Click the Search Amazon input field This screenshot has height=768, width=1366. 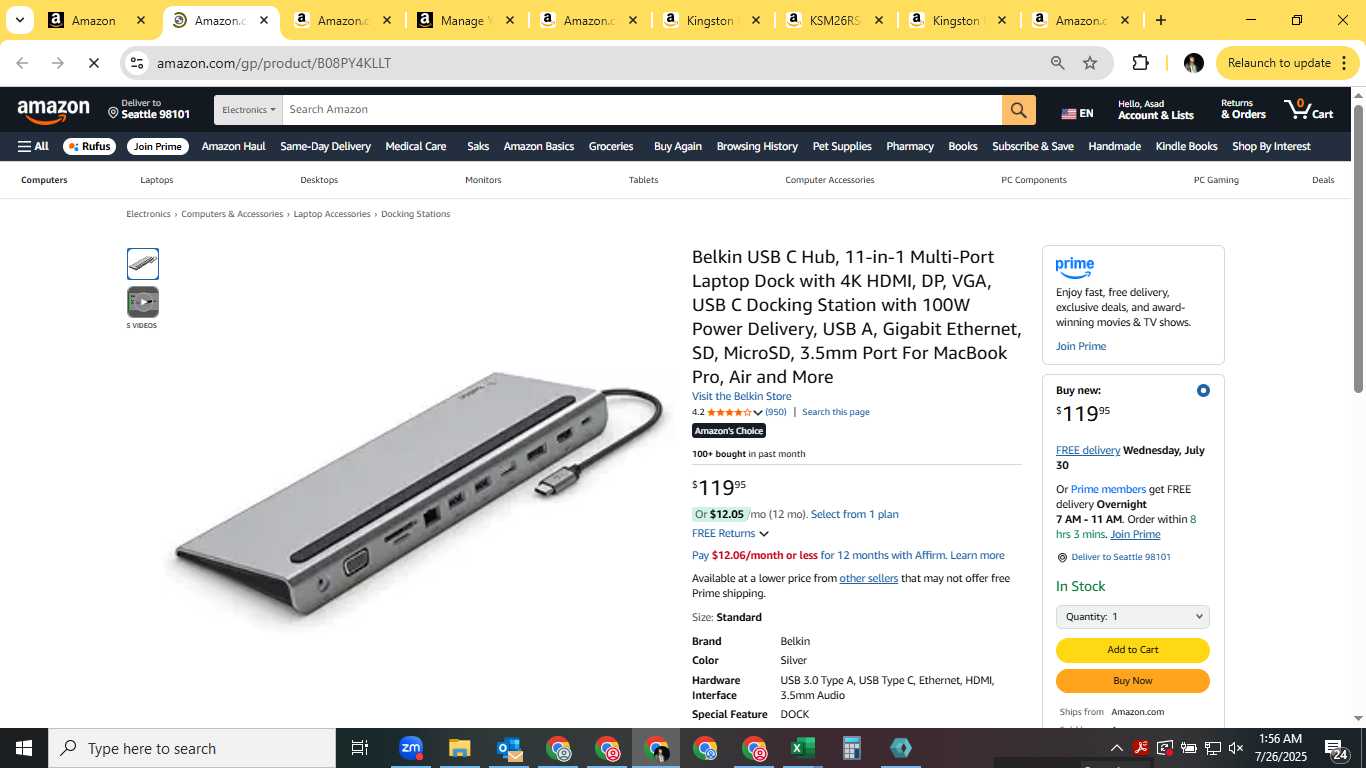pyautogui.click(x=642, y=110)
